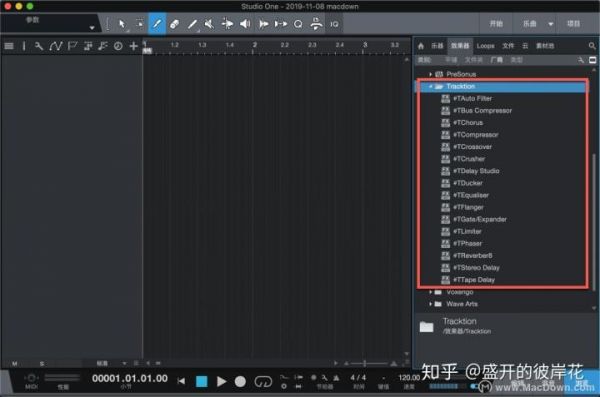
Task: Open the chord track note icon
Action: [x=103, y=46]
